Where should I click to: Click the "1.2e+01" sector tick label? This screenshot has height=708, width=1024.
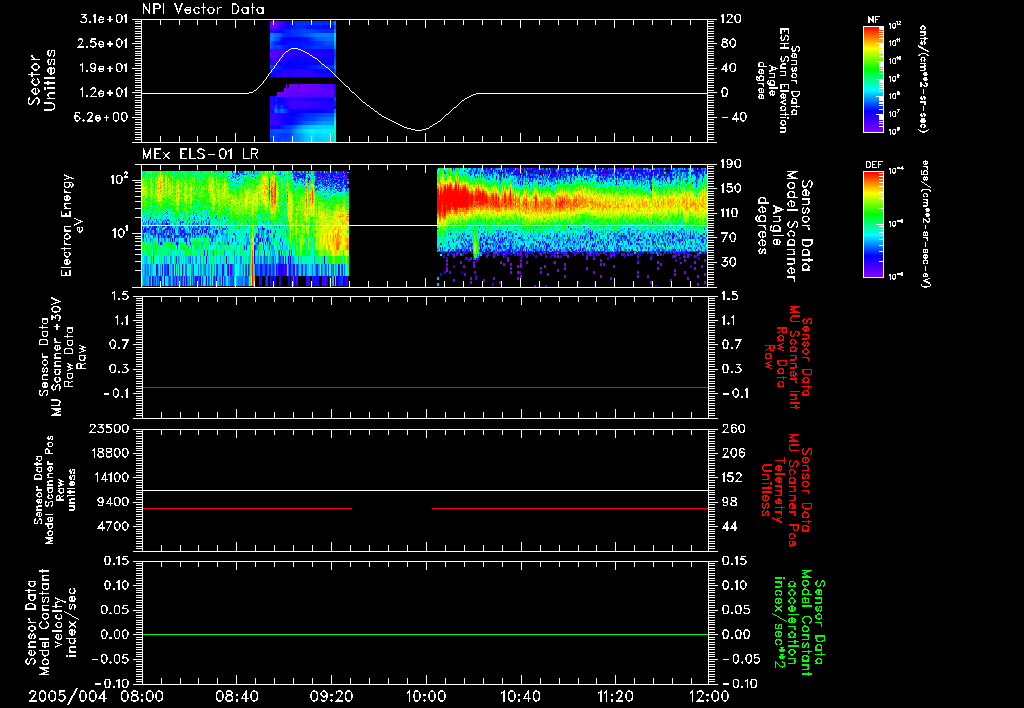104,93
